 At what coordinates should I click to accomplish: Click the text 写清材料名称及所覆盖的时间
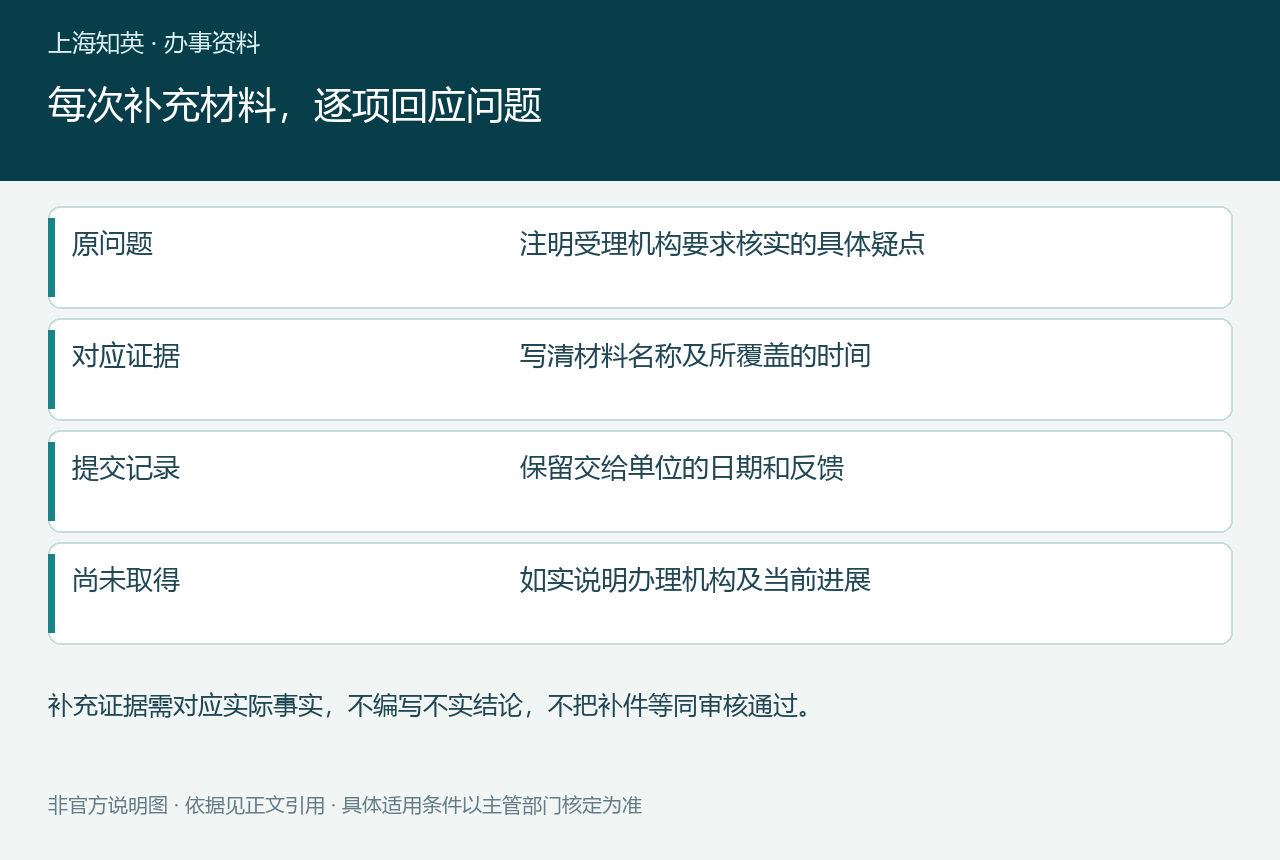(x=695, y=356)
